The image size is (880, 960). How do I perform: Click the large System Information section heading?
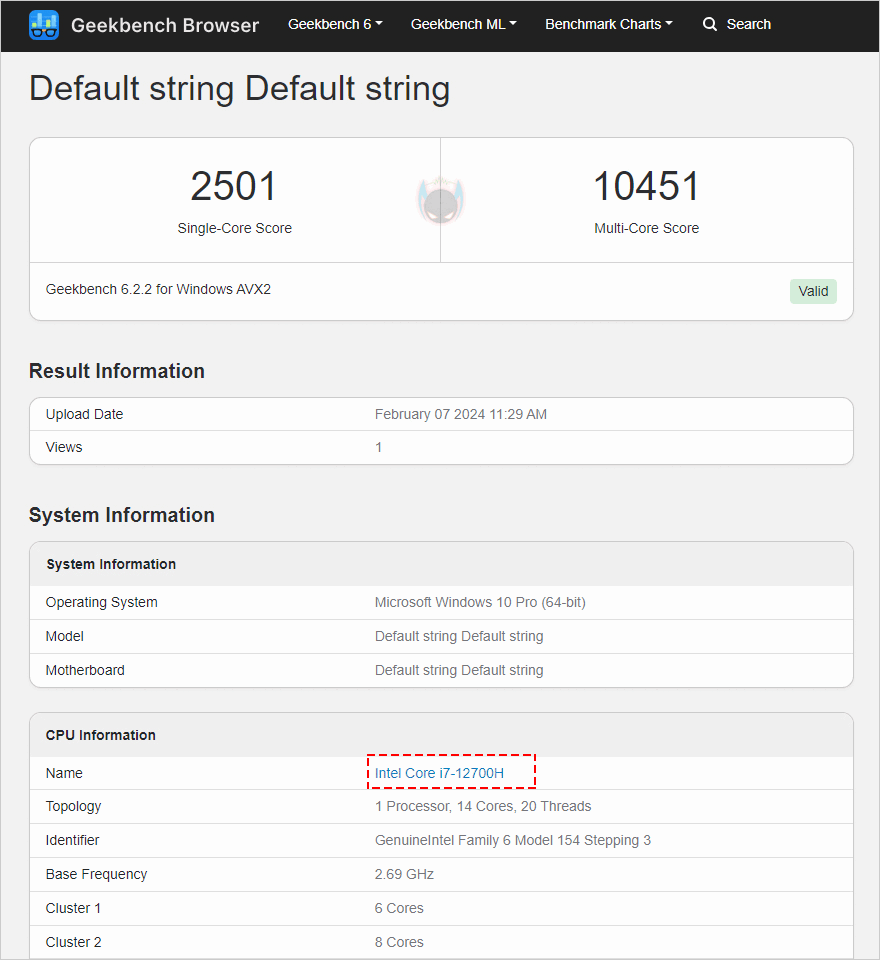[122, 515]
